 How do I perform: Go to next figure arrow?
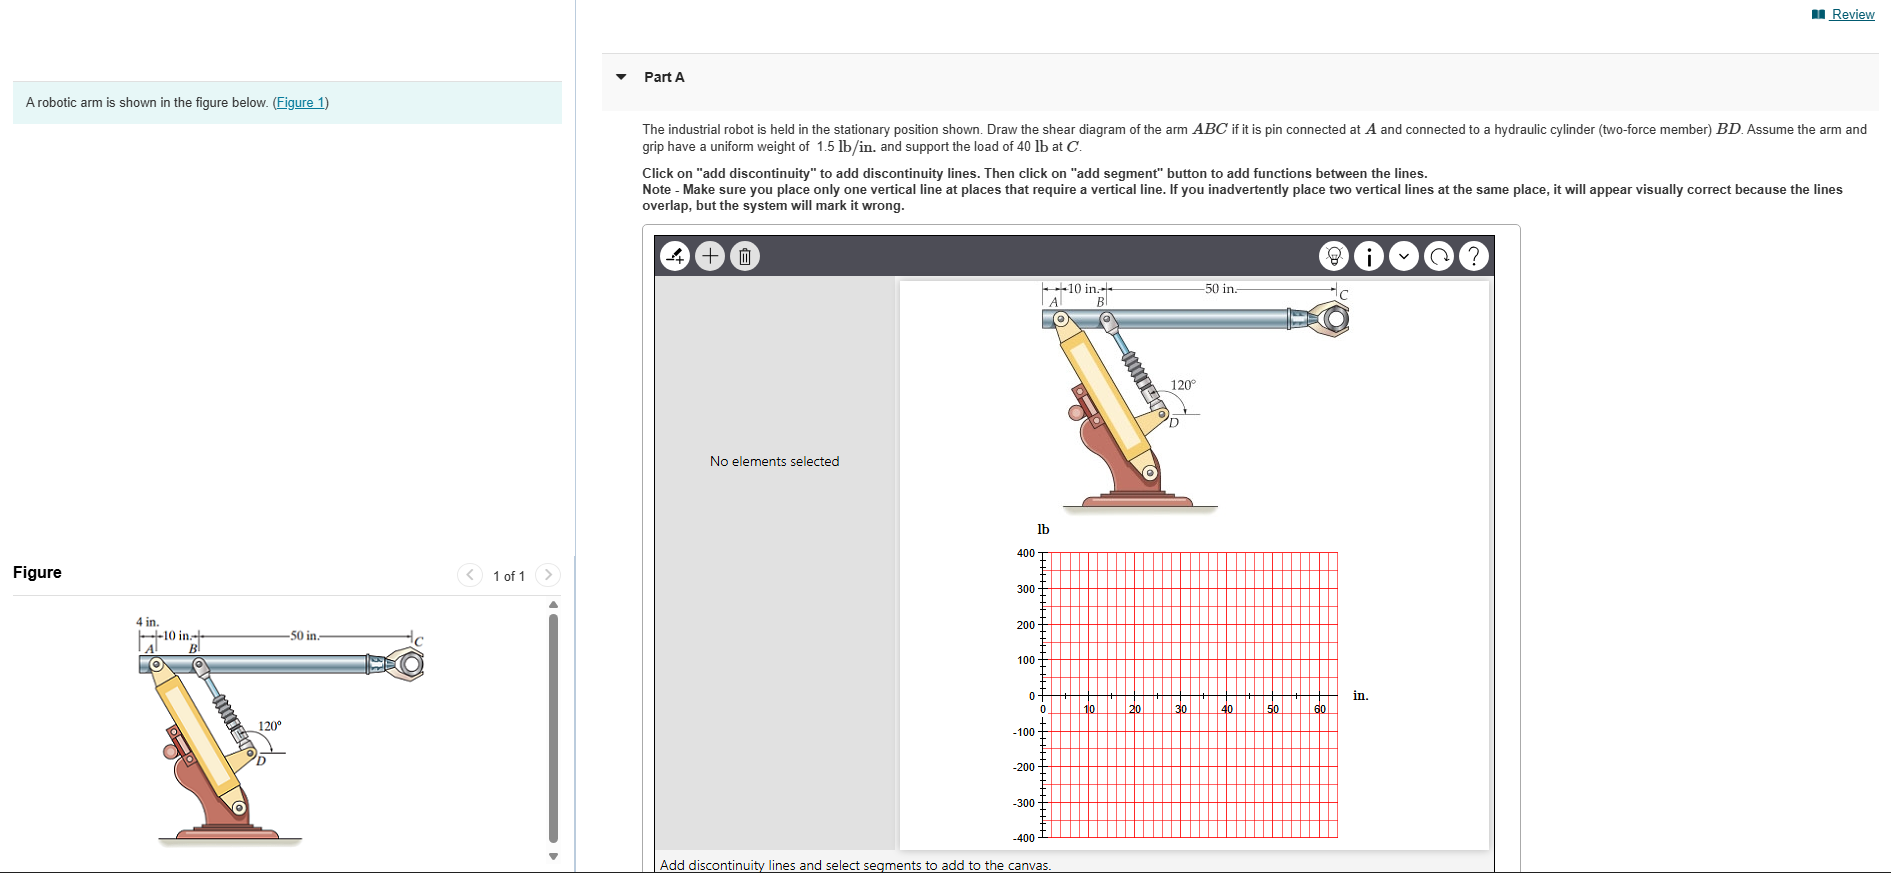tap(548, 575)
